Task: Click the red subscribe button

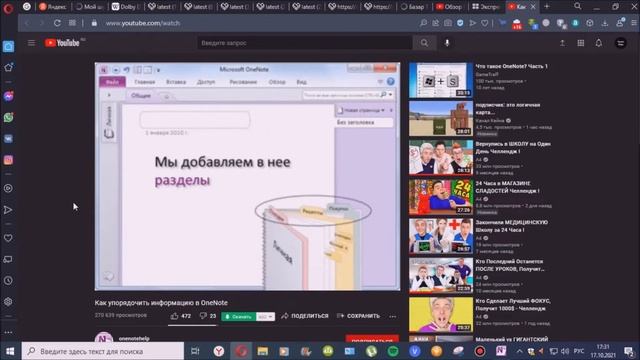Action: 372,339
